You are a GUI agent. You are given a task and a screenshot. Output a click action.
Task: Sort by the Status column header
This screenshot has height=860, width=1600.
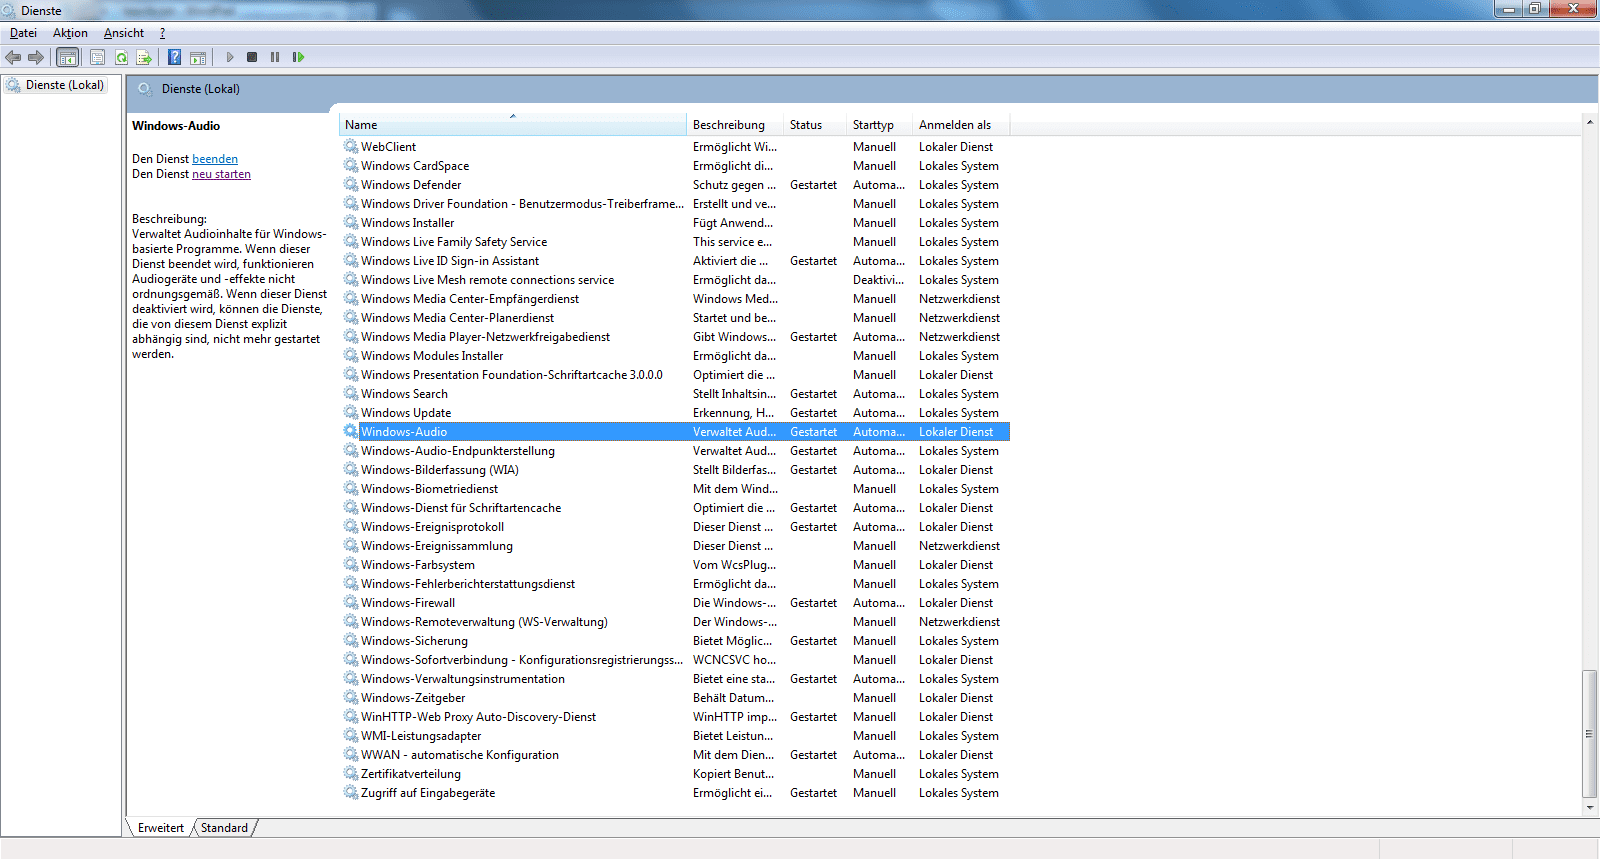click(814, 125)
